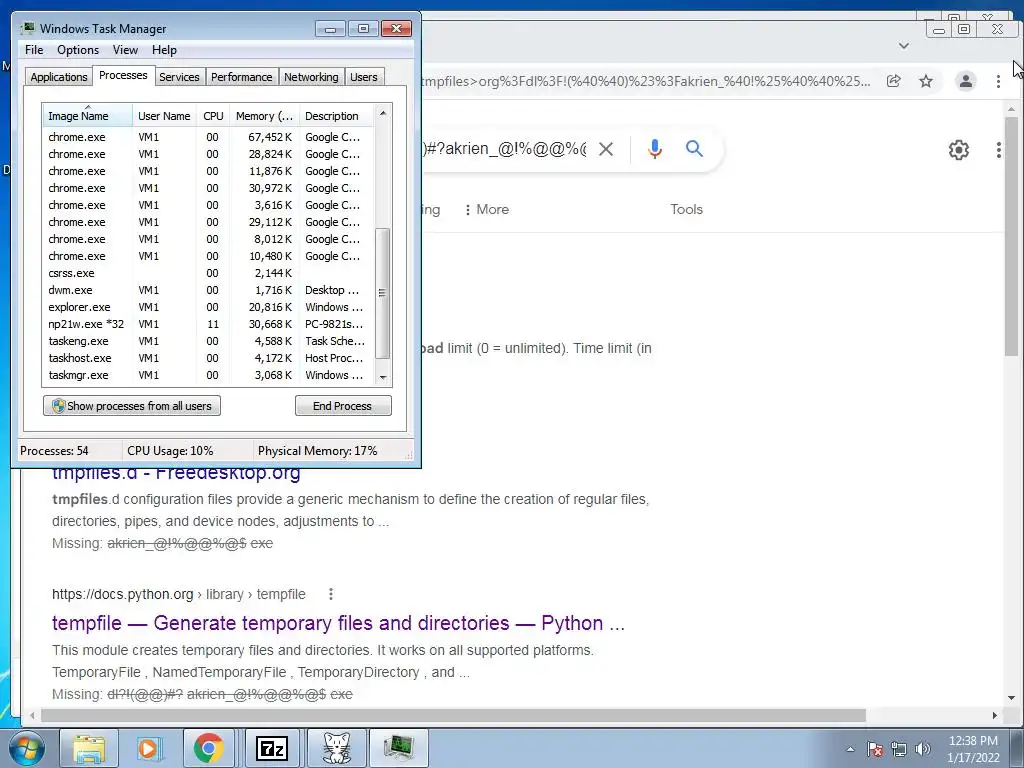Switch to the Services tab
The width and height of the screenshot is (1024, 768).
click(179, 77)
